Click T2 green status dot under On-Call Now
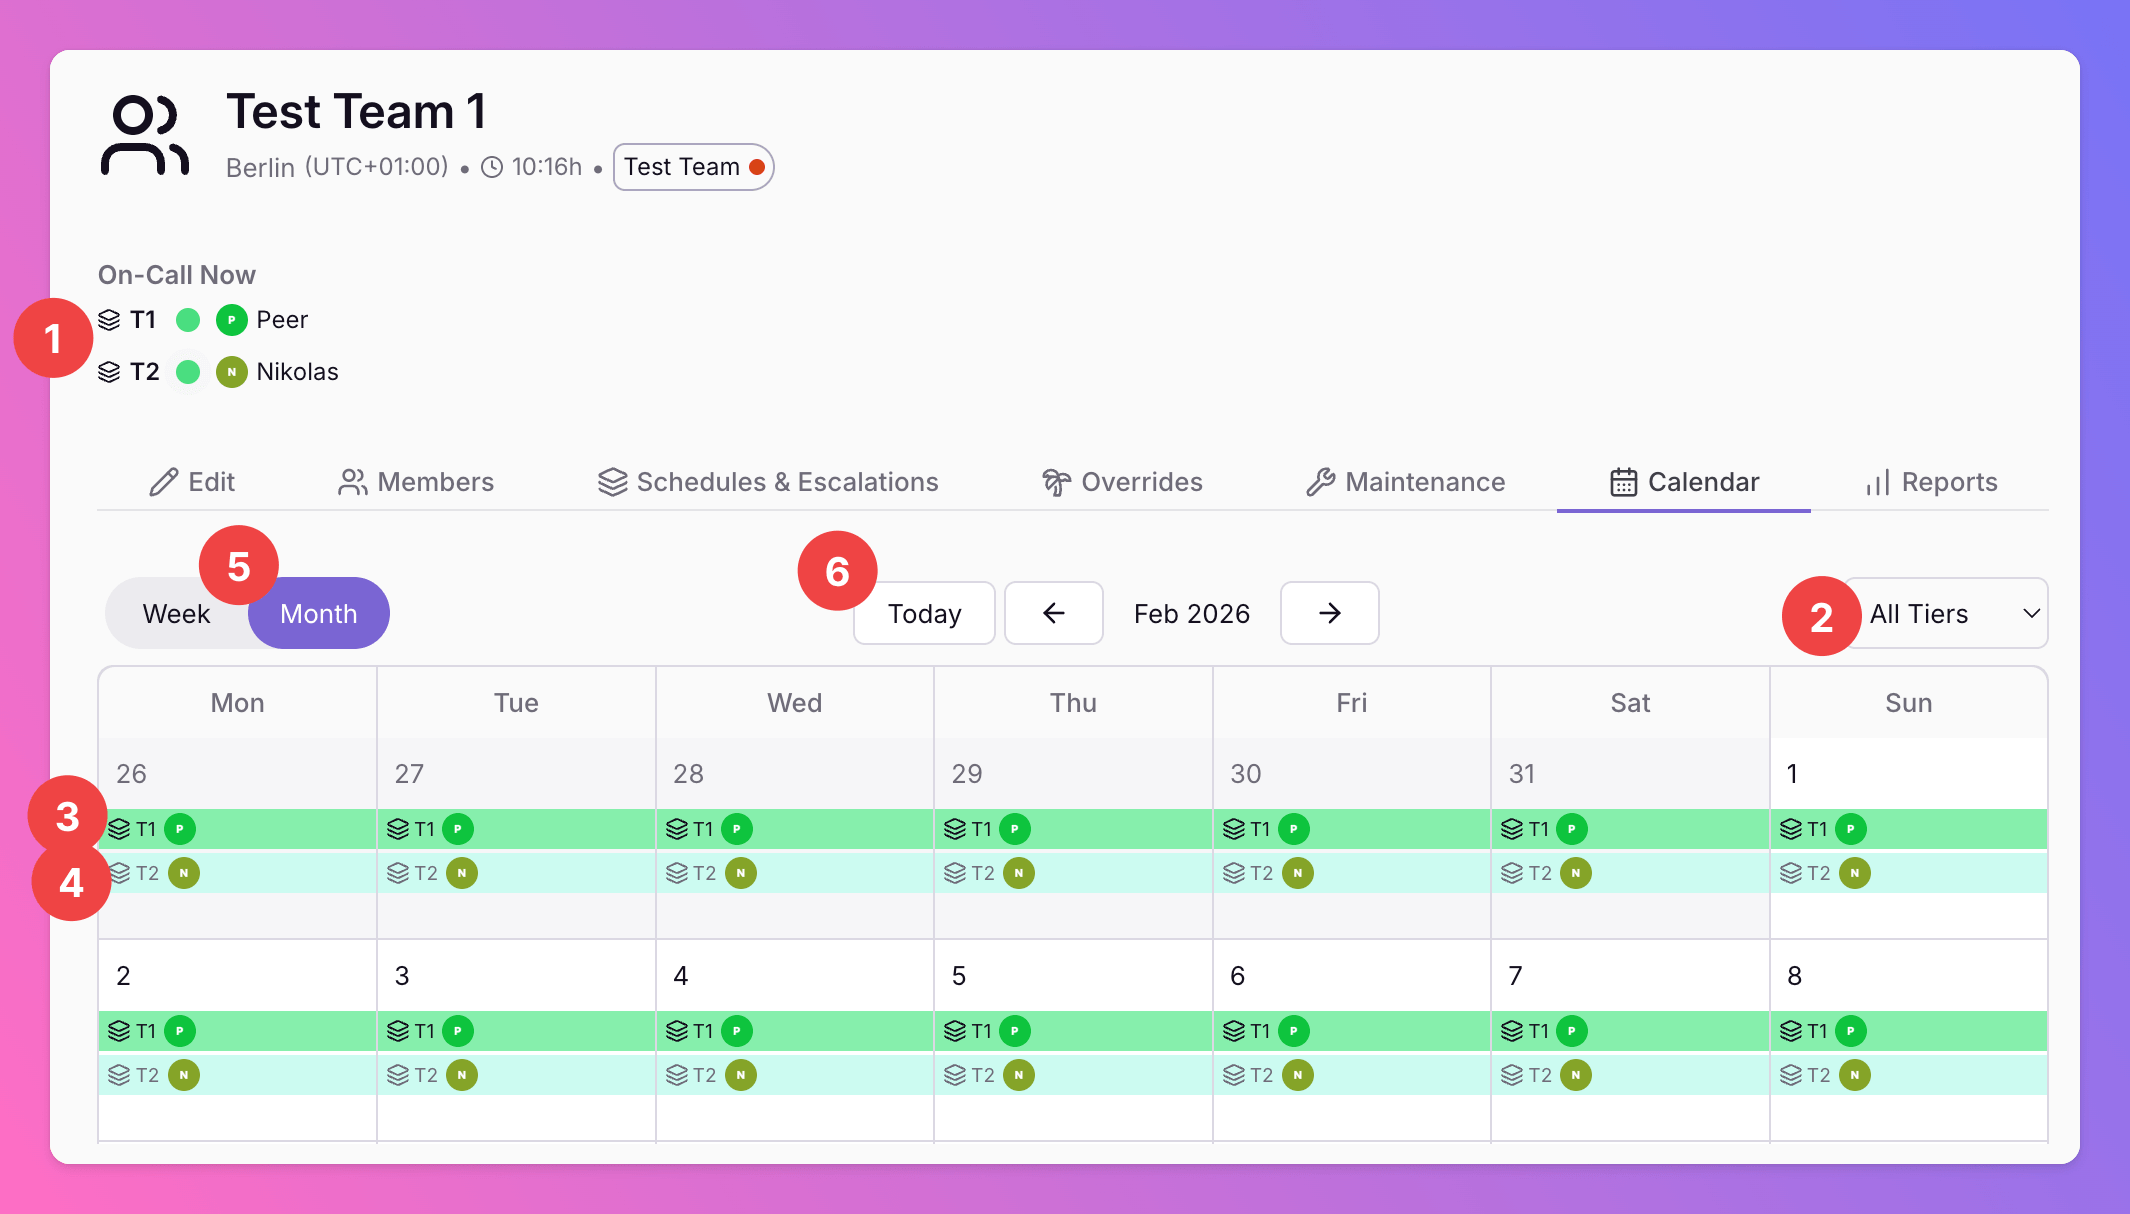The height and width of the screenshot is (1214, 2130). click(x=188, y=372)
